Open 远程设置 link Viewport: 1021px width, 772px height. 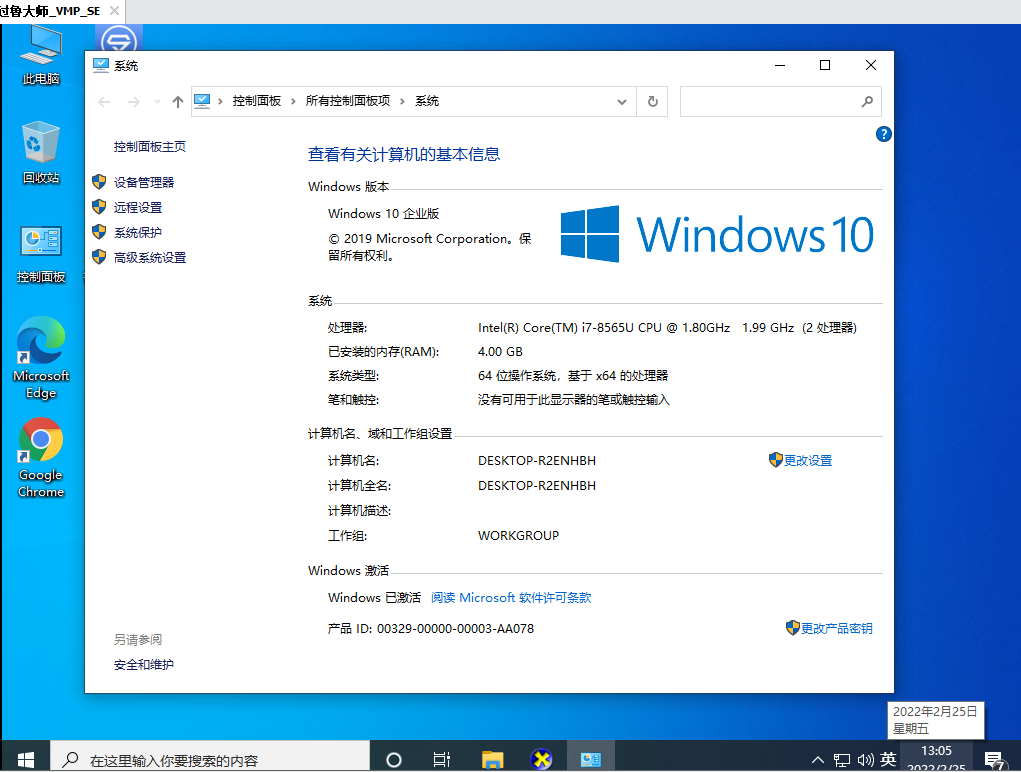pos(138,208)
